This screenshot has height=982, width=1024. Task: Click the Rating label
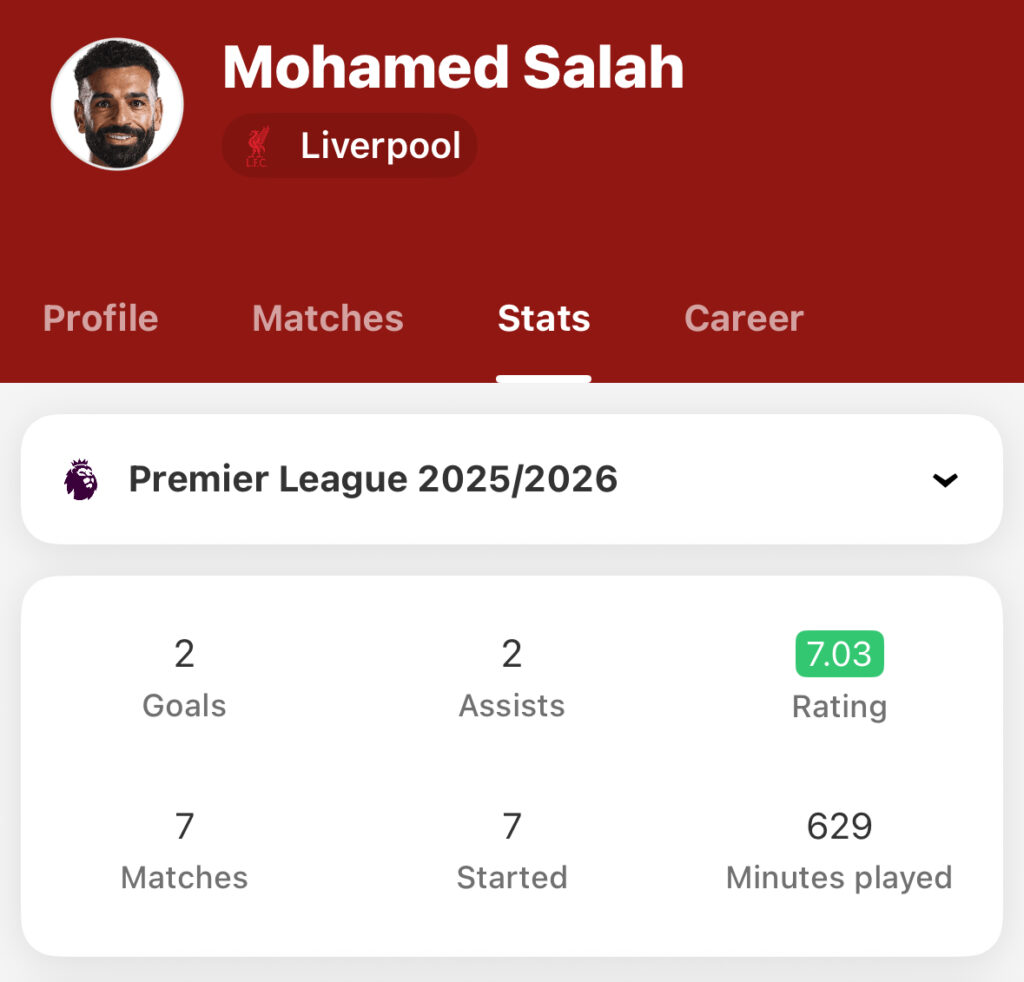839,707
